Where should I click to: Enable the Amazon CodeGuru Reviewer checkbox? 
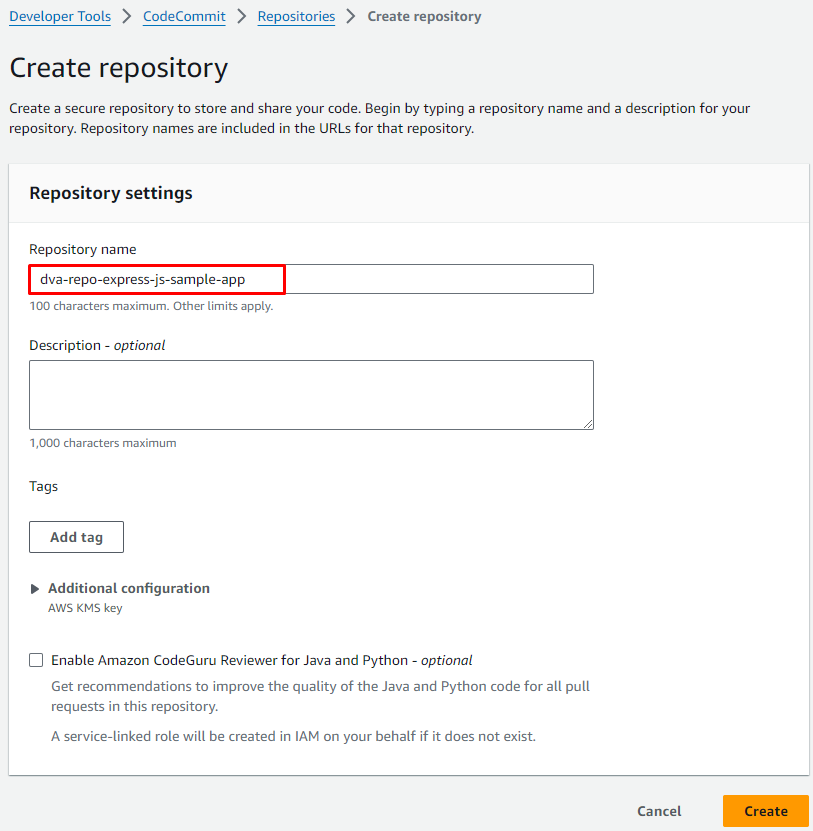(x=37, y=660)
